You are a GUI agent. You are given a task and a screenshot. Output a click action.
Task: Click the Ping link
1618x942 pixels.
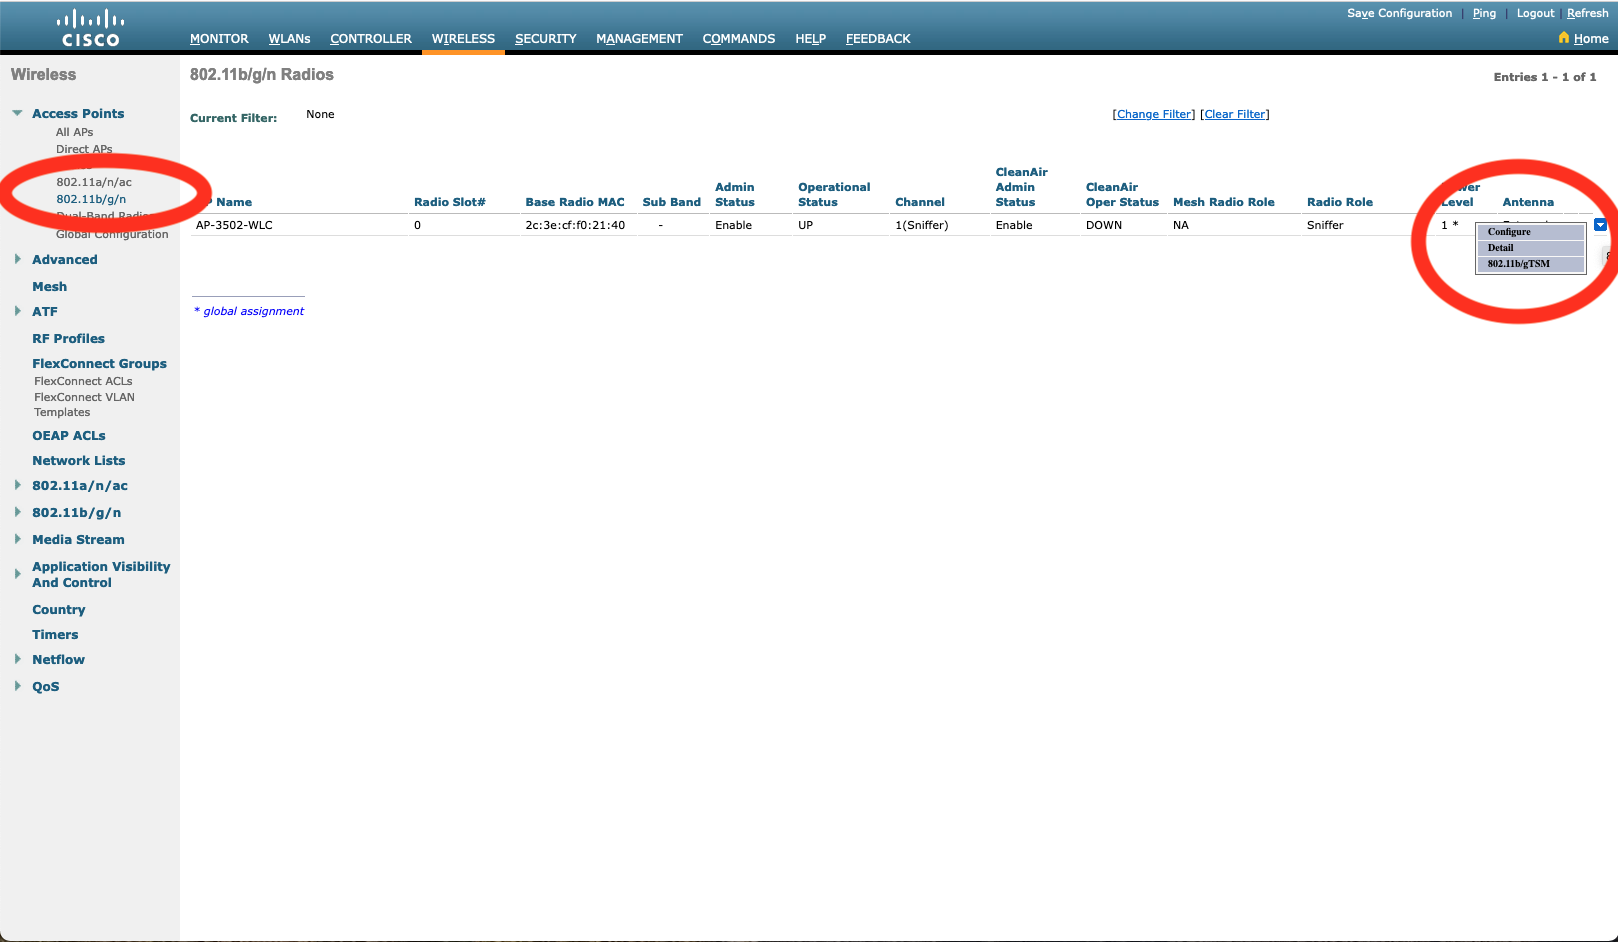[x=1484, y=13]
